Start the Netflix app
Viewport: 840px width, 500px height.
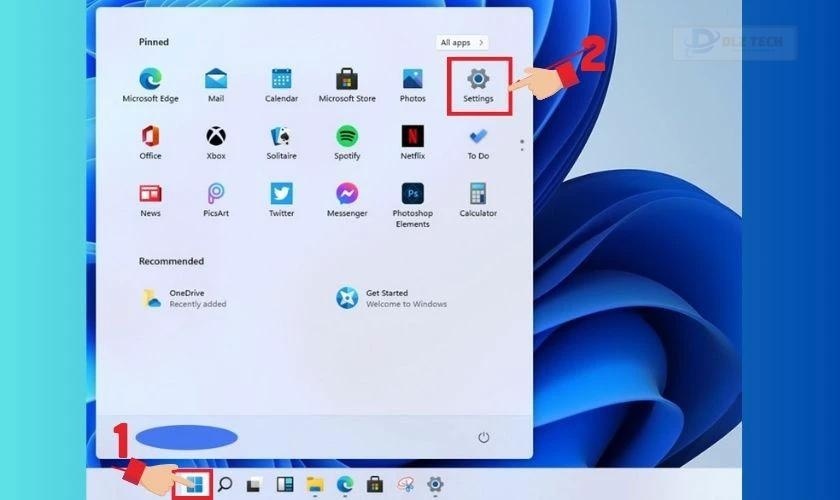(412, 136)
